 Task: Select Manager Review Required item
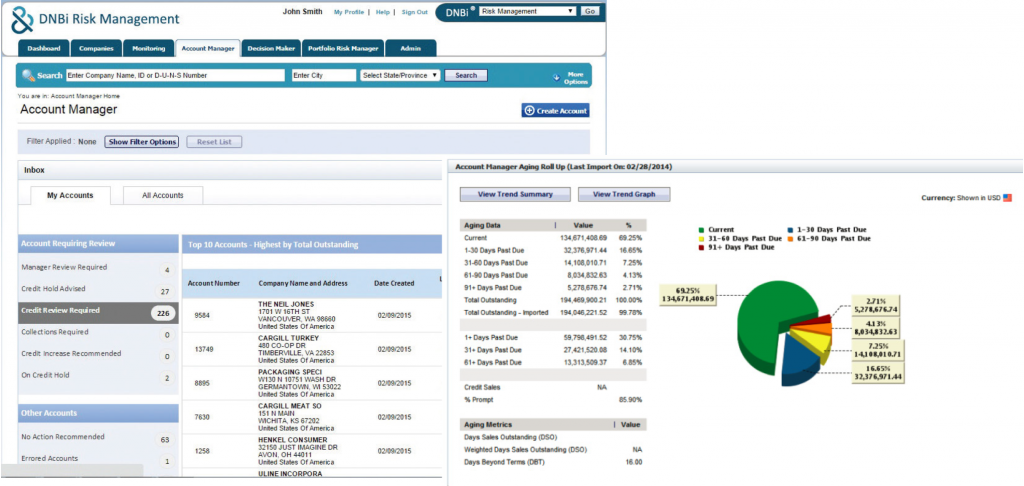98,268
